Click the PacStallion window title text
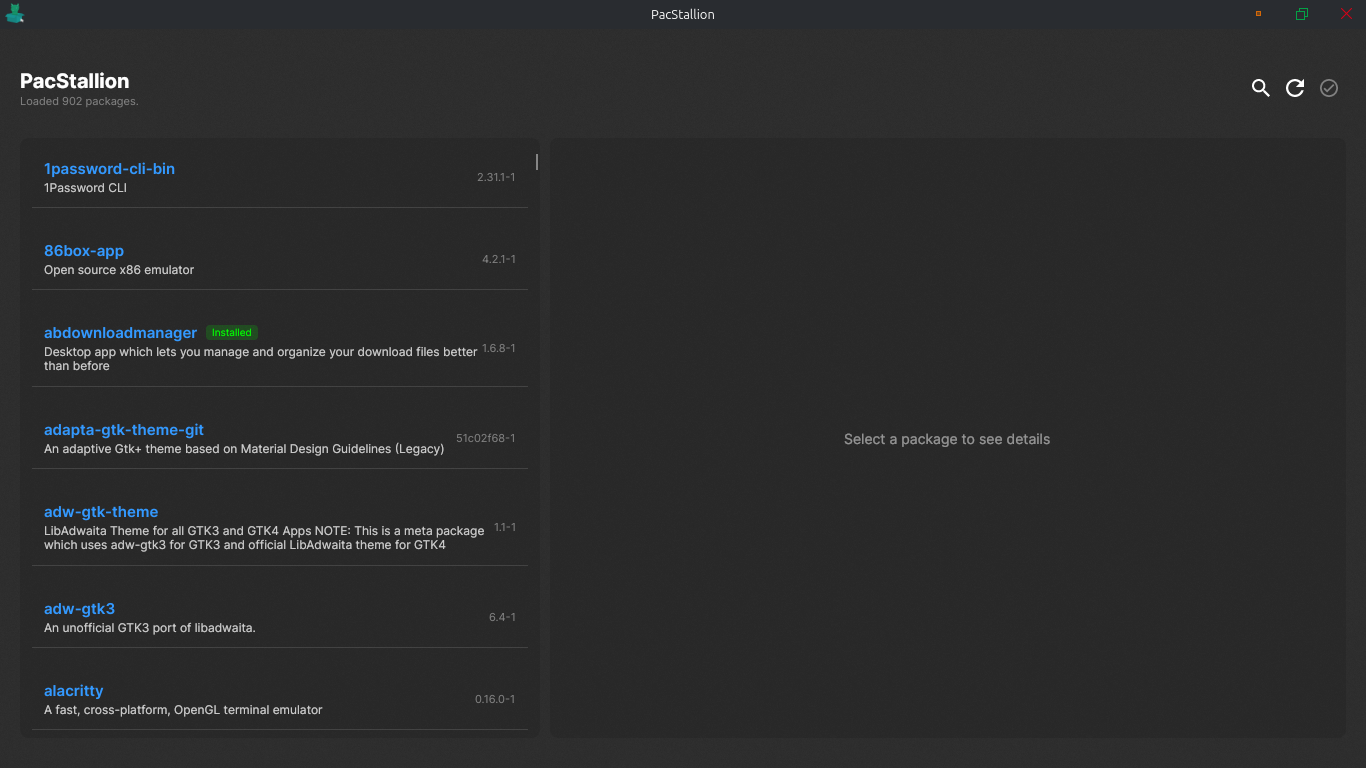Viewport: 1366px width, 768px height. (683, 14)
